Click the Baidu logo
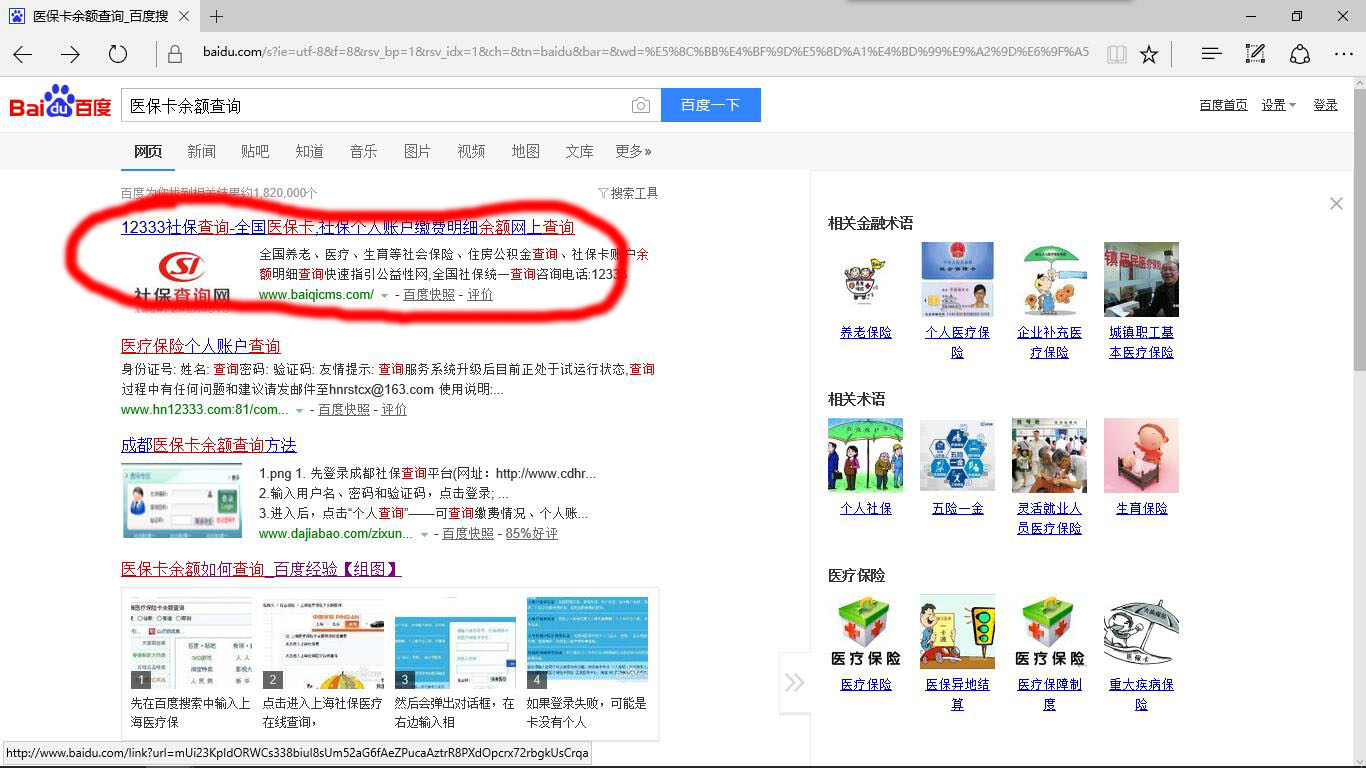This screenshot has height=768, width=1366. (61, 103)
